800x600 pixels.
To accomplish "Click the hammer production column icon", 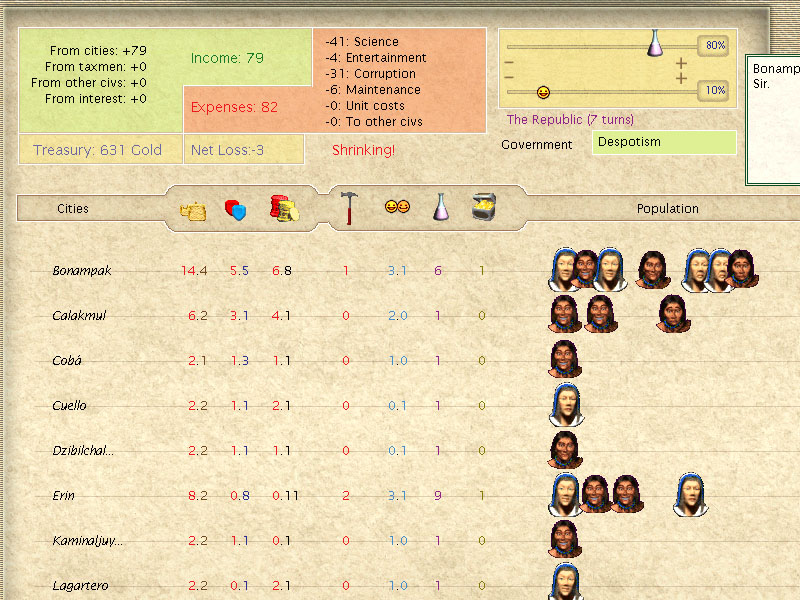I will click(x=347, y=209).
